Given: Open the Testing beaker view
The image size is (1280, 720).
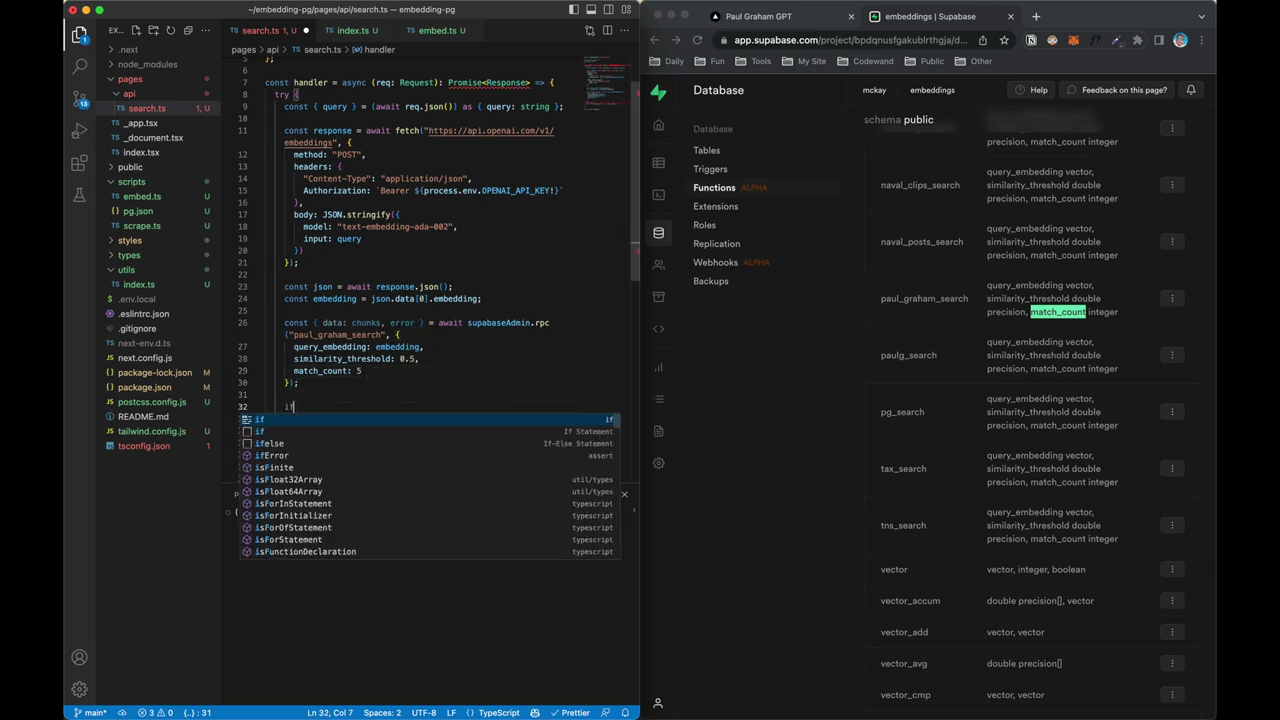Looking at the screenshot, I should (x=80, y=195).
